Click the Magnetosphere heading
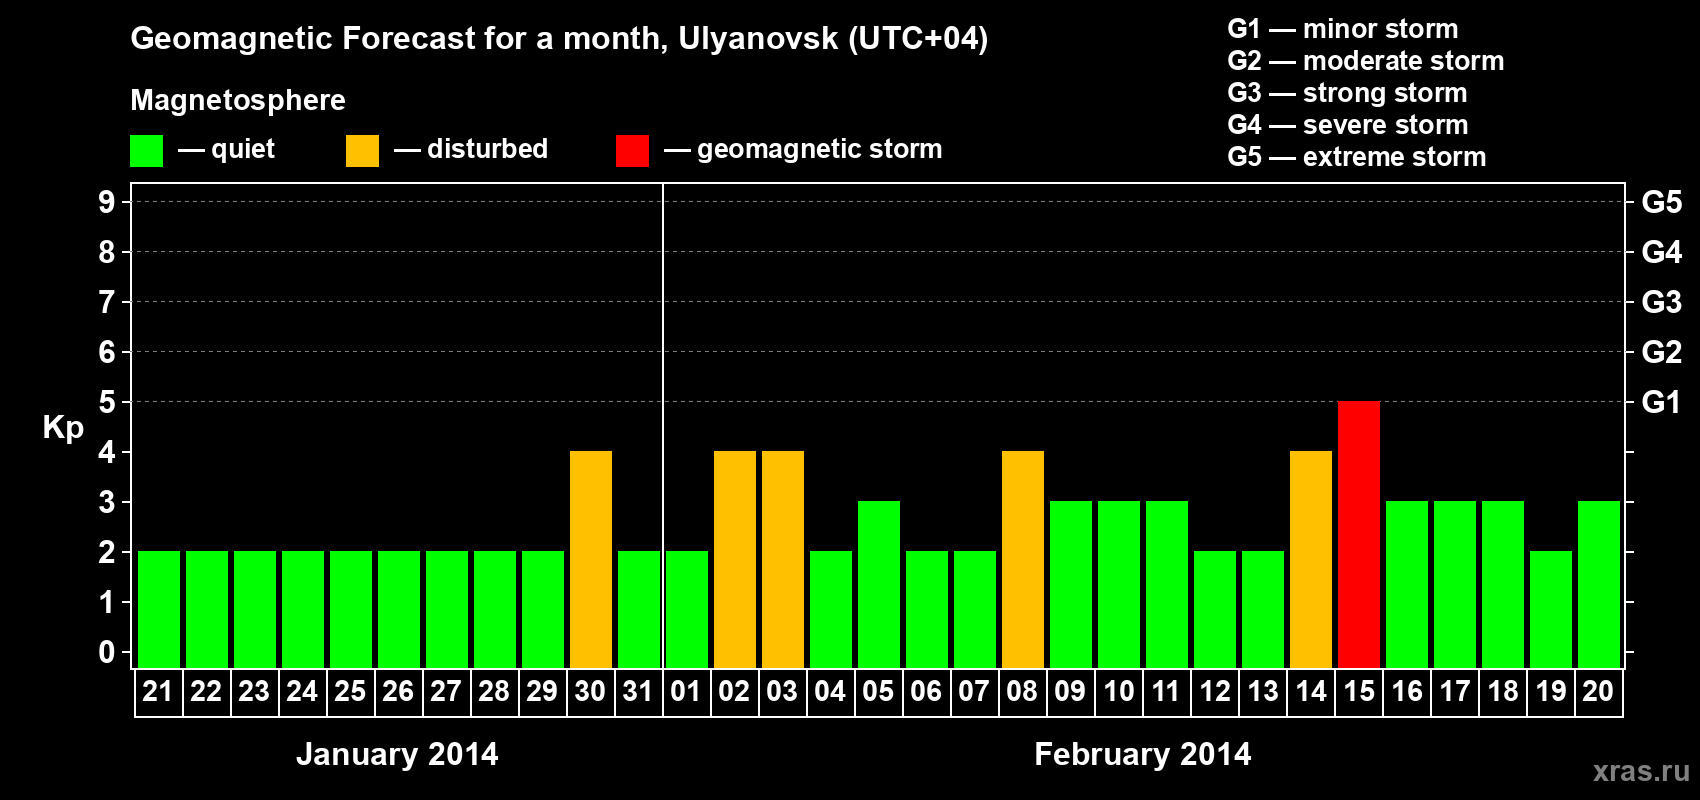 [x=238, y=101]
